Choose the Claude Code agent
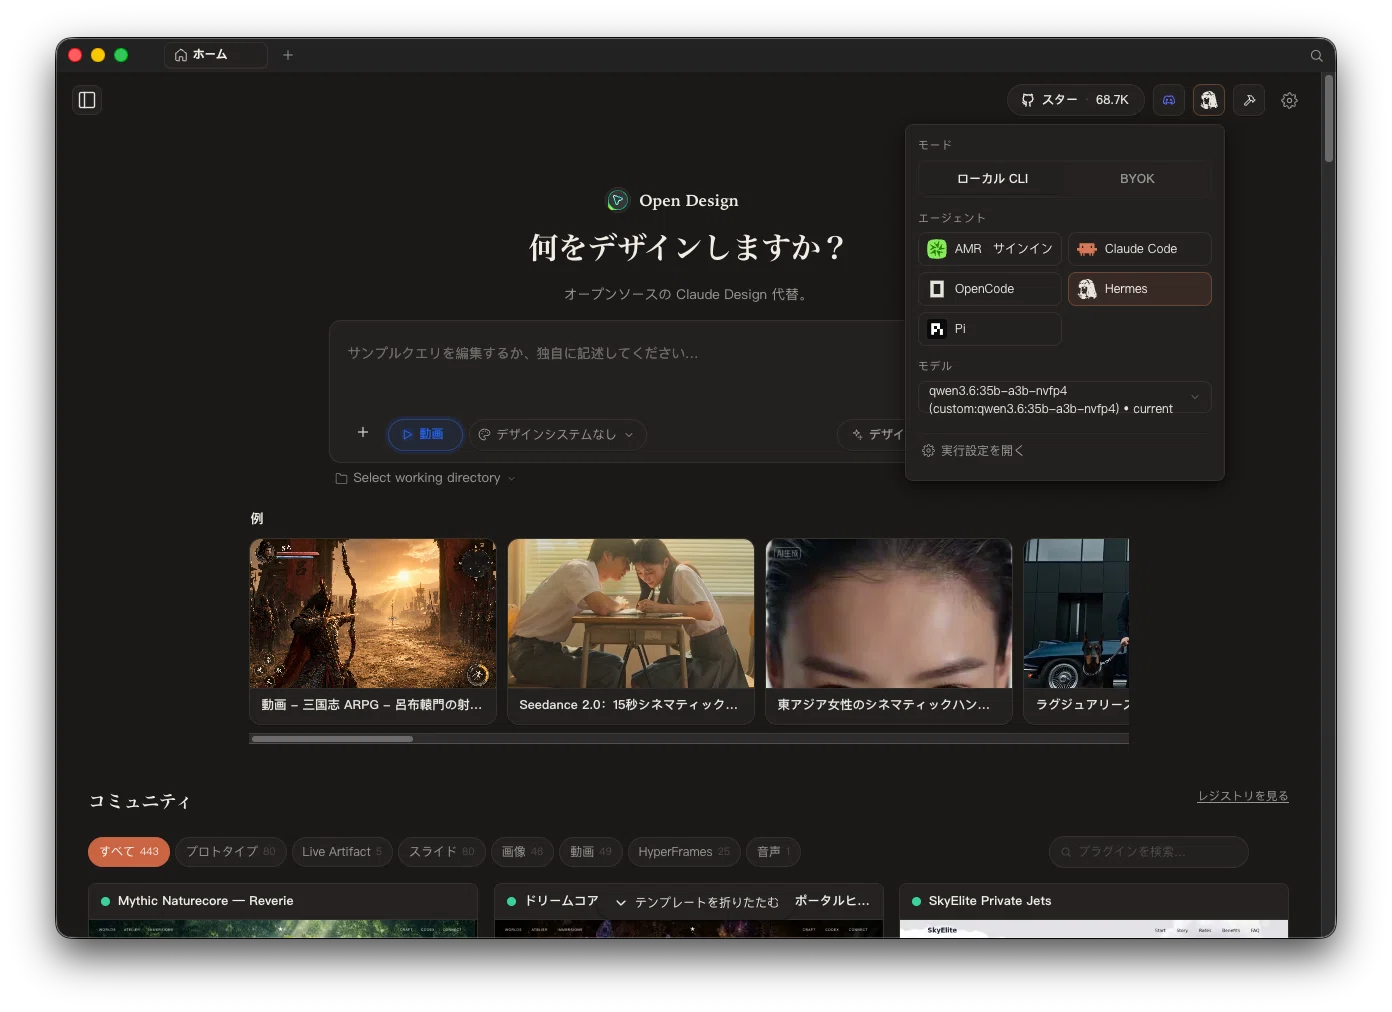 click(1140, 249)
